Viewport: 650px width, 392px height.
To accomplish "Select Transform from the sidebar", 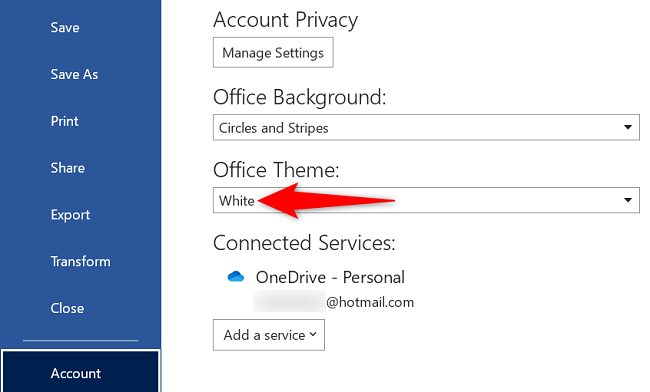I will [x=80, y=261].
